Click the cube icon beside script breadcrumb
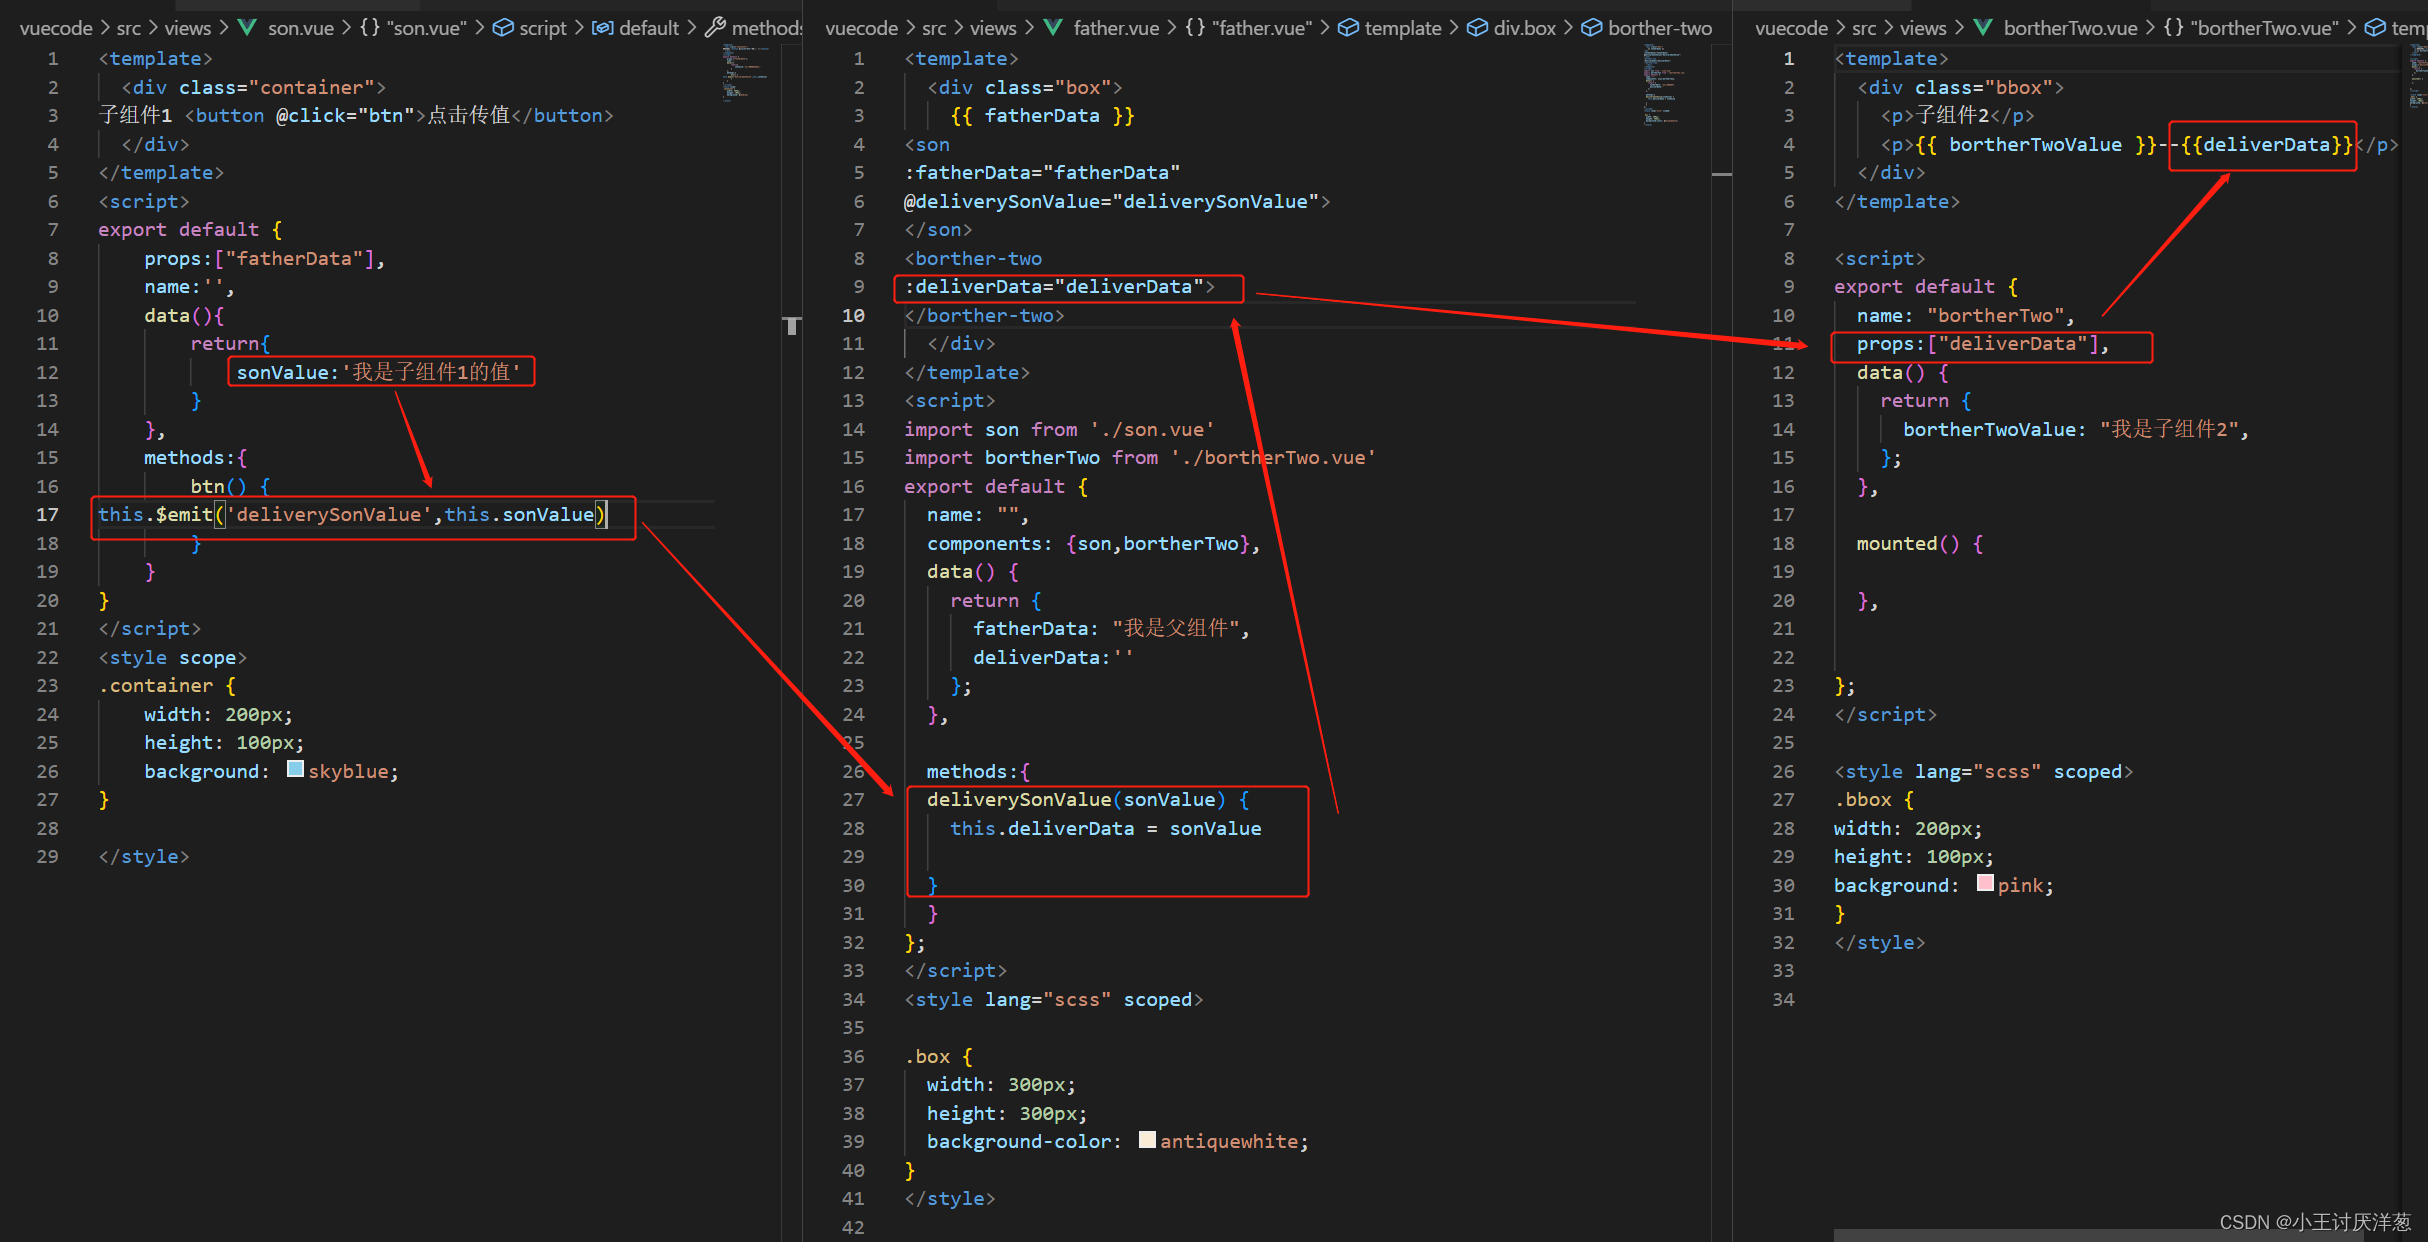This screenshot has width=2428, height=1242. click(503, 28)
